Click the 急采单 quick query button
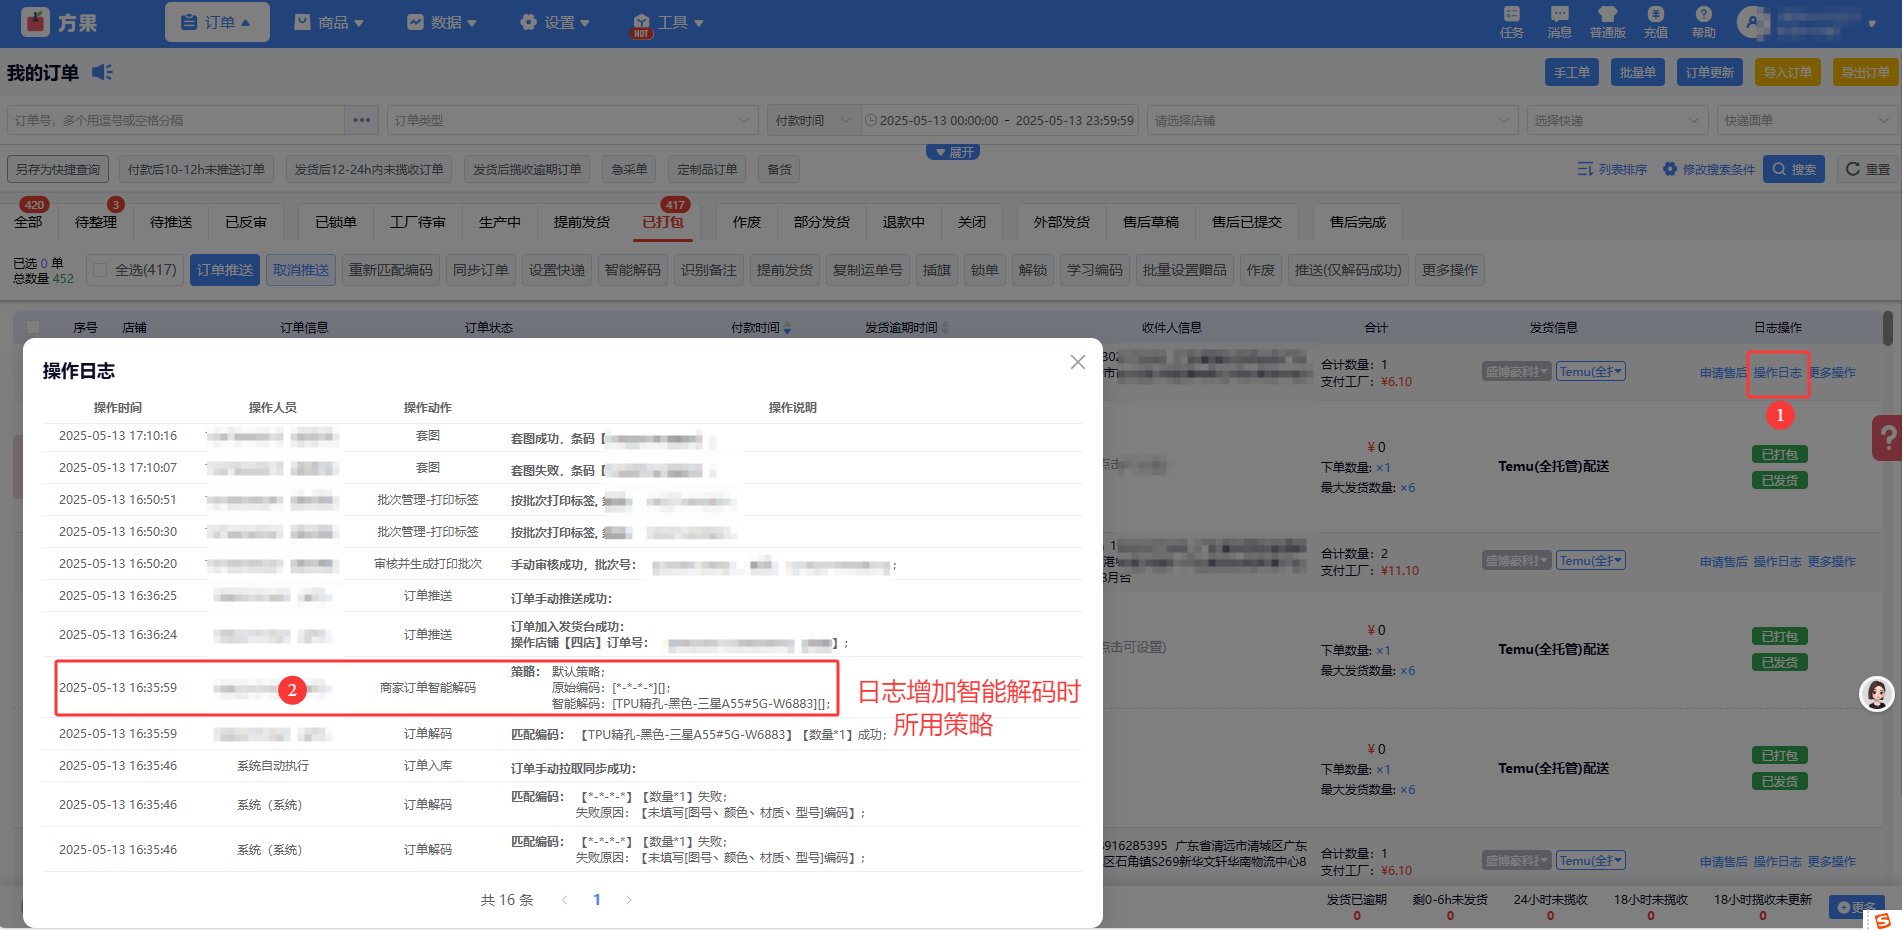 pos(629,169)
